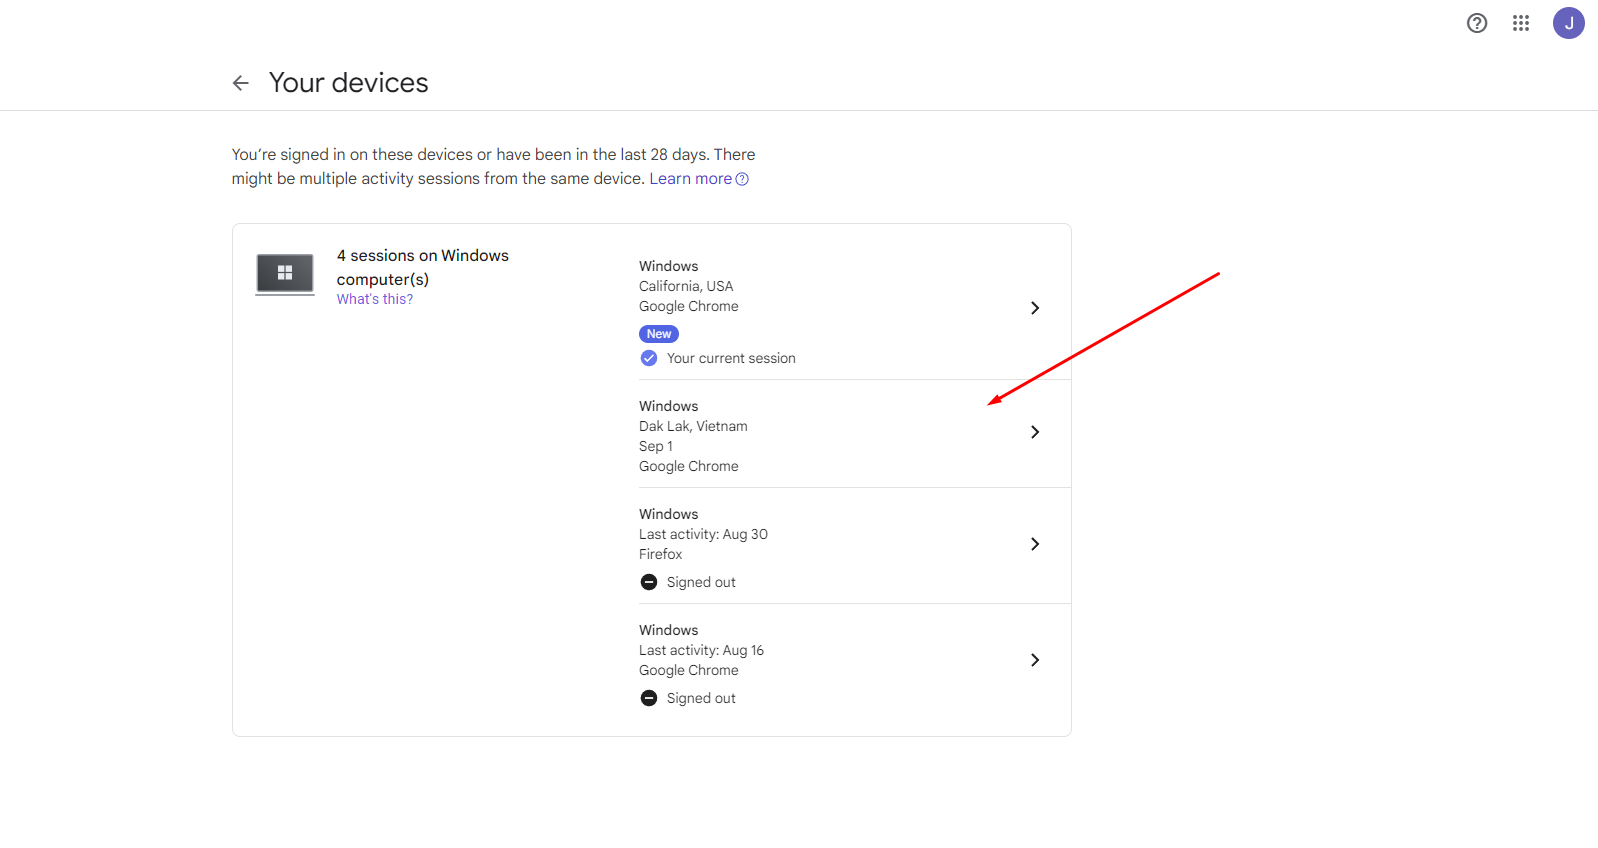This screenshot has width=1598, height=848.
Task: Click 'Google Chrome' in the Aug 16 session
Action: tap(689, 670)
